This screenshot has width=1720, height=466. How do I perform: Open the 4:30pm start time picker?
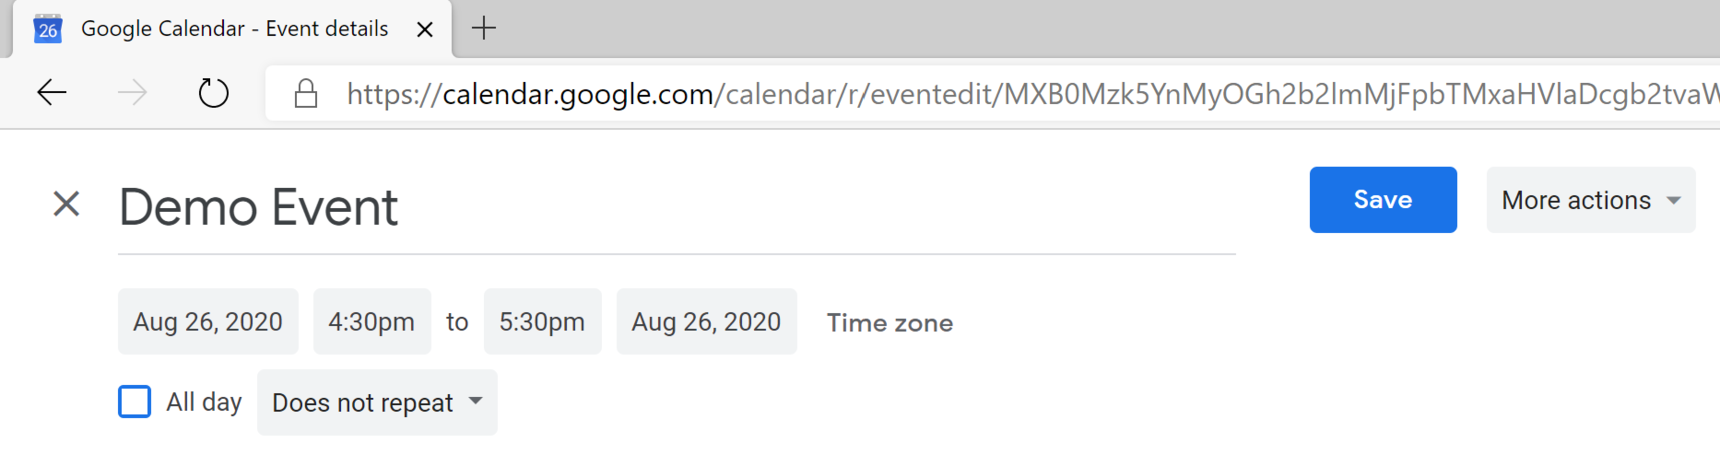tap(371, 322)
